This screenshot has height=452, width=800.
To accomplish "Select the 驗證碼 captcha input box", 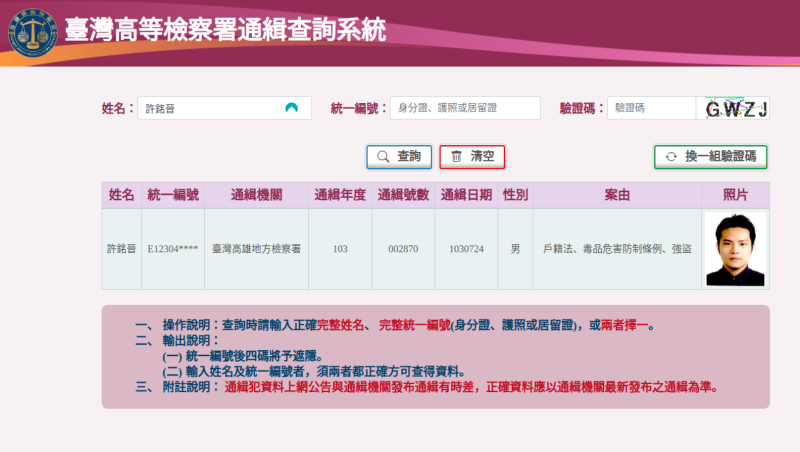I will tap(650, 108).
